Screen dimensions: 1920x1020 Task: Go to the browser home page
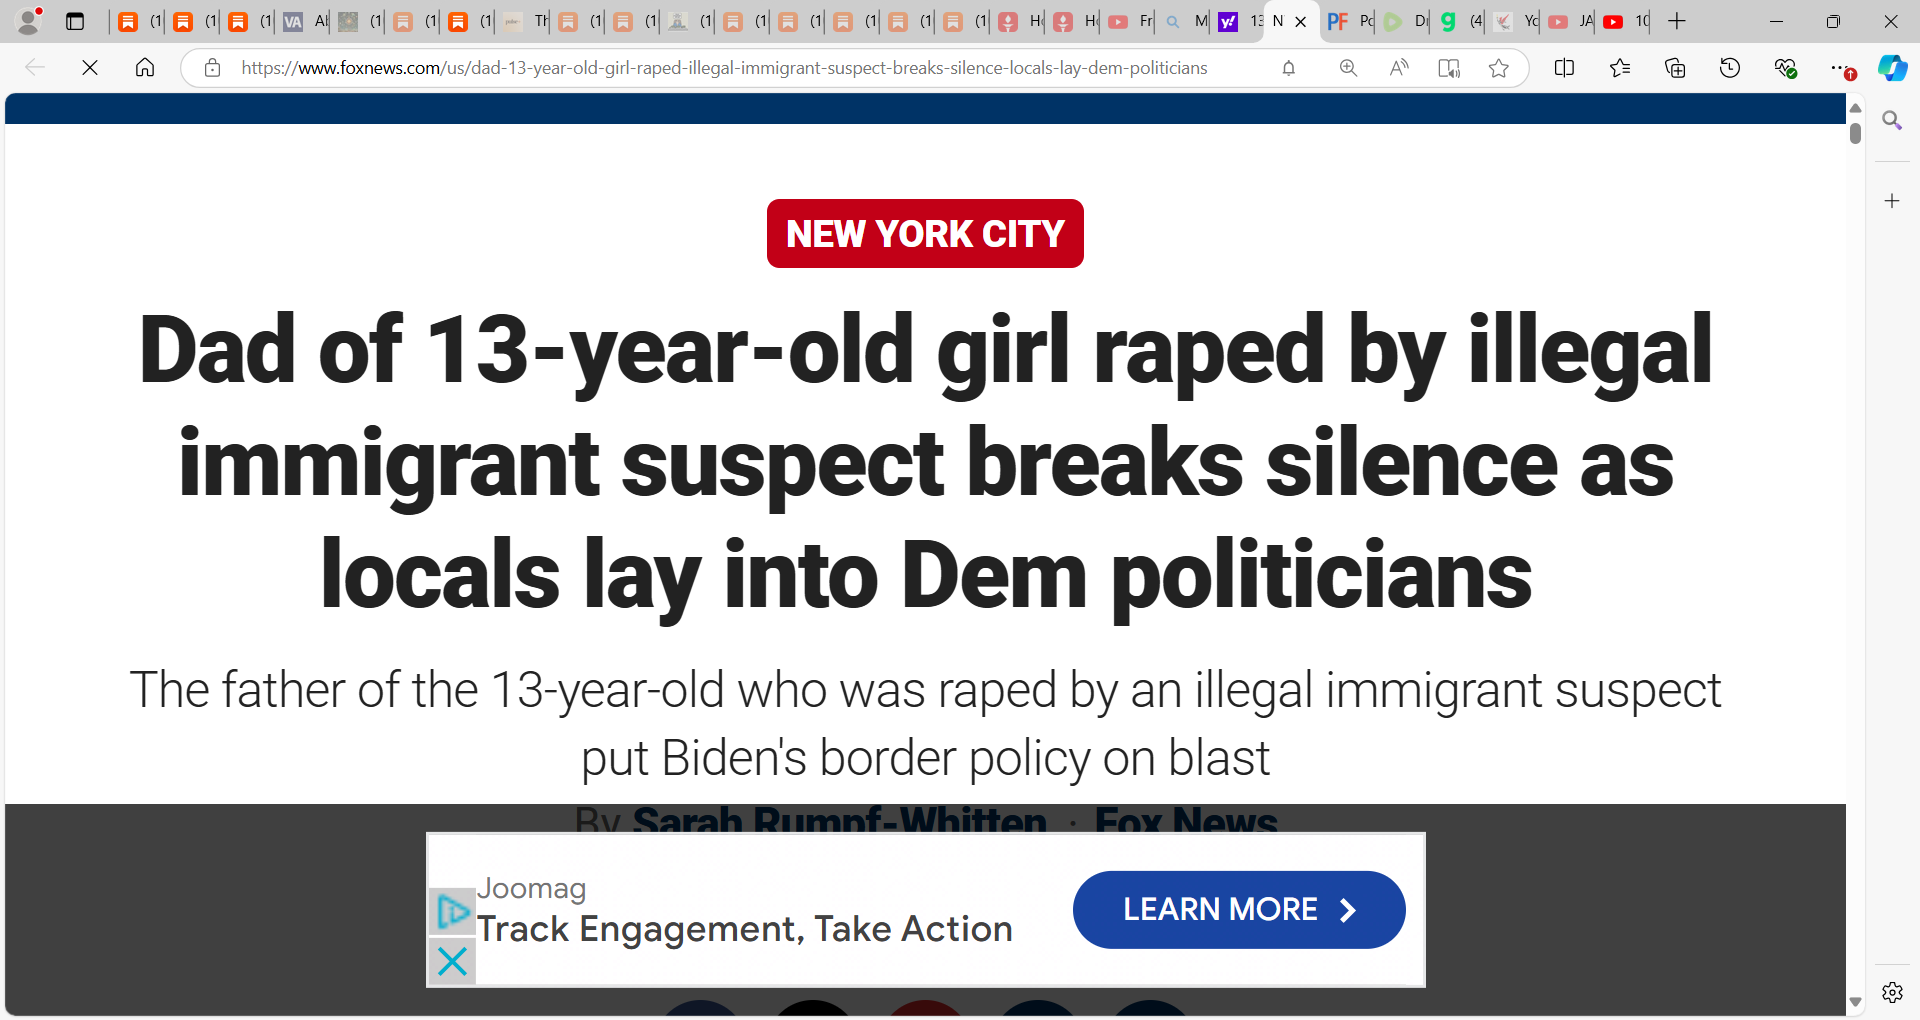tap(145, 68)
